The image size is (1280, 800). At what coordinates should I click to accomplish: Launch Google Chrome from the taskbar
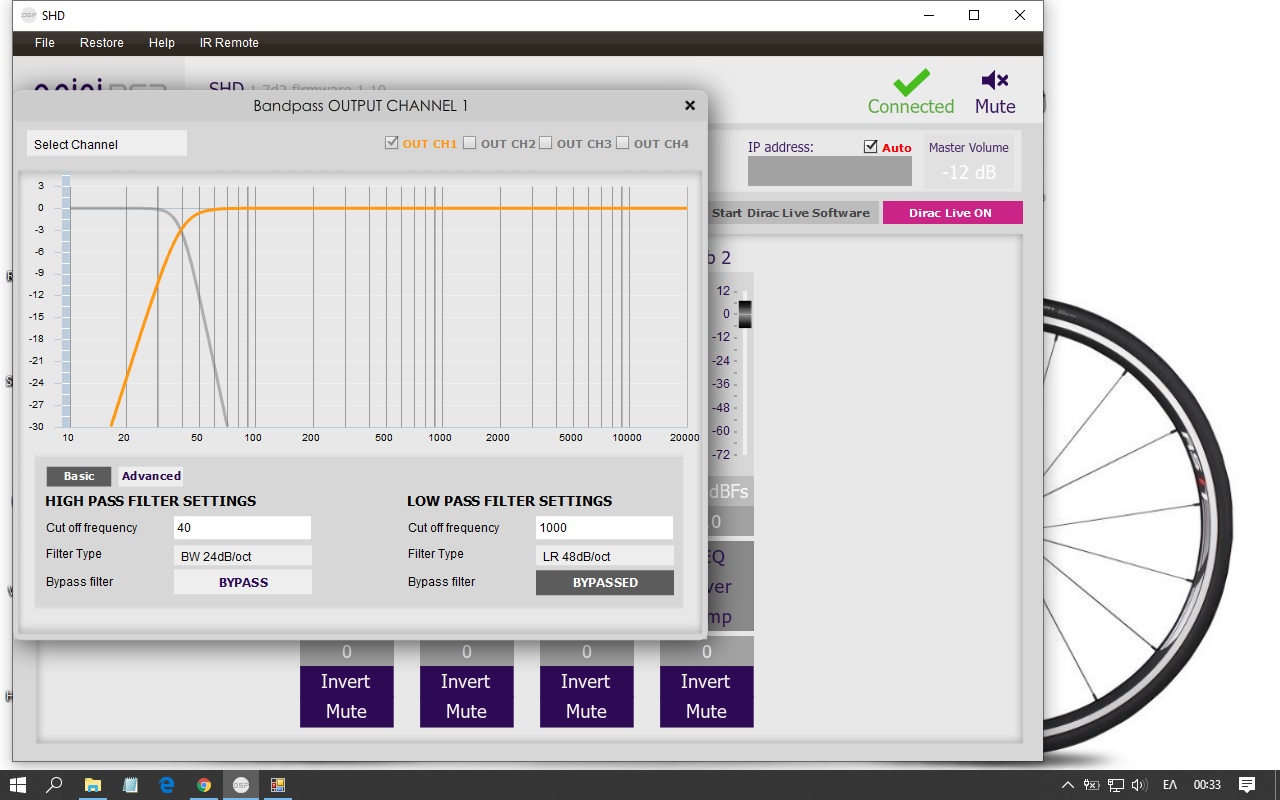coord(204,785)
